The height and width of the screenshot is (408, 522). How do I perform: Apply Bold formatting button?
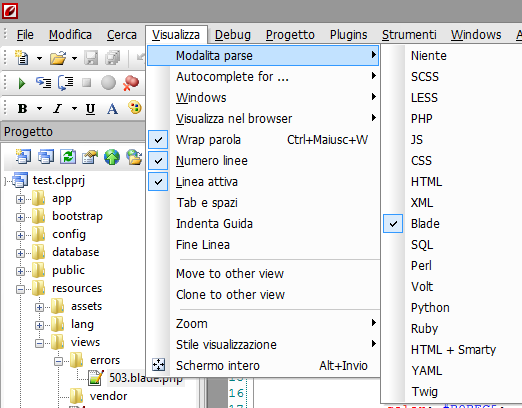click(x=22, y=109)
